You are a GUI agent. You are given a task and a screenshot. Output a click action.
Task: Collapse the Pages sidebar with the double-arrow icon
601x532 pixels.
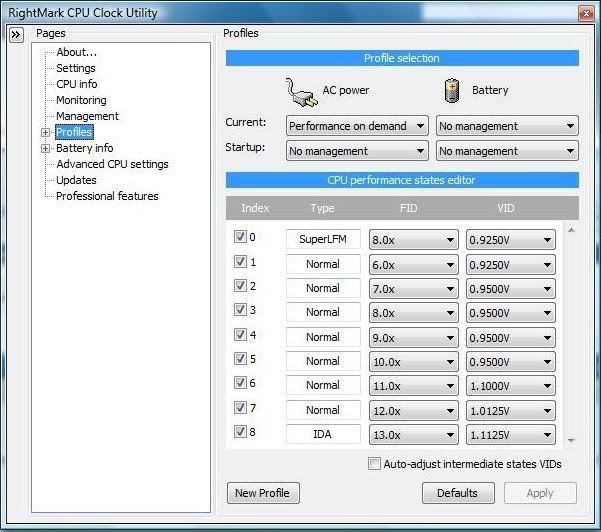(16, 35)
